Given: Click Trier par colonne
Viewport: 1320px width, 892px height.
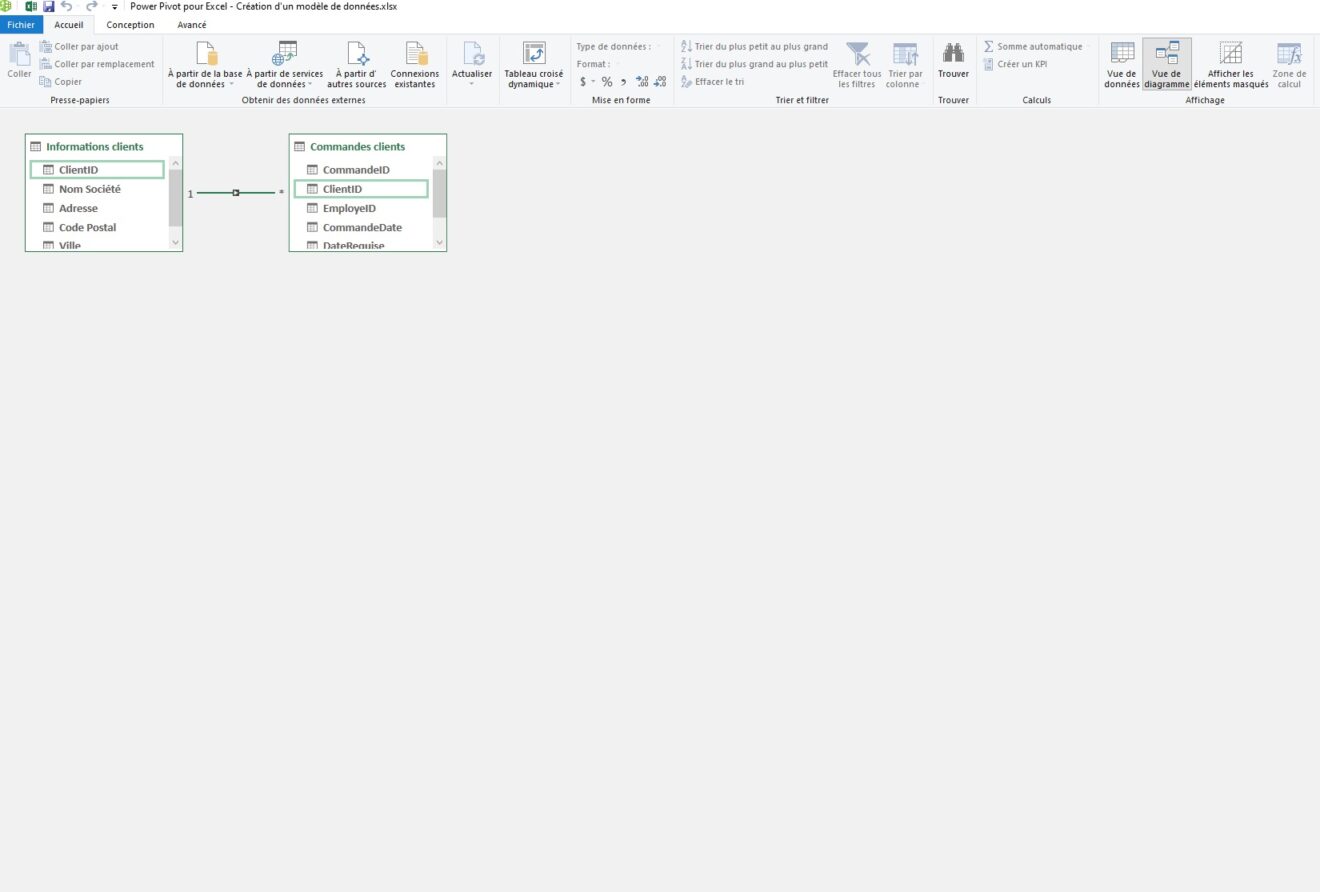Looking at the screenshot, I should coord(904,65).
